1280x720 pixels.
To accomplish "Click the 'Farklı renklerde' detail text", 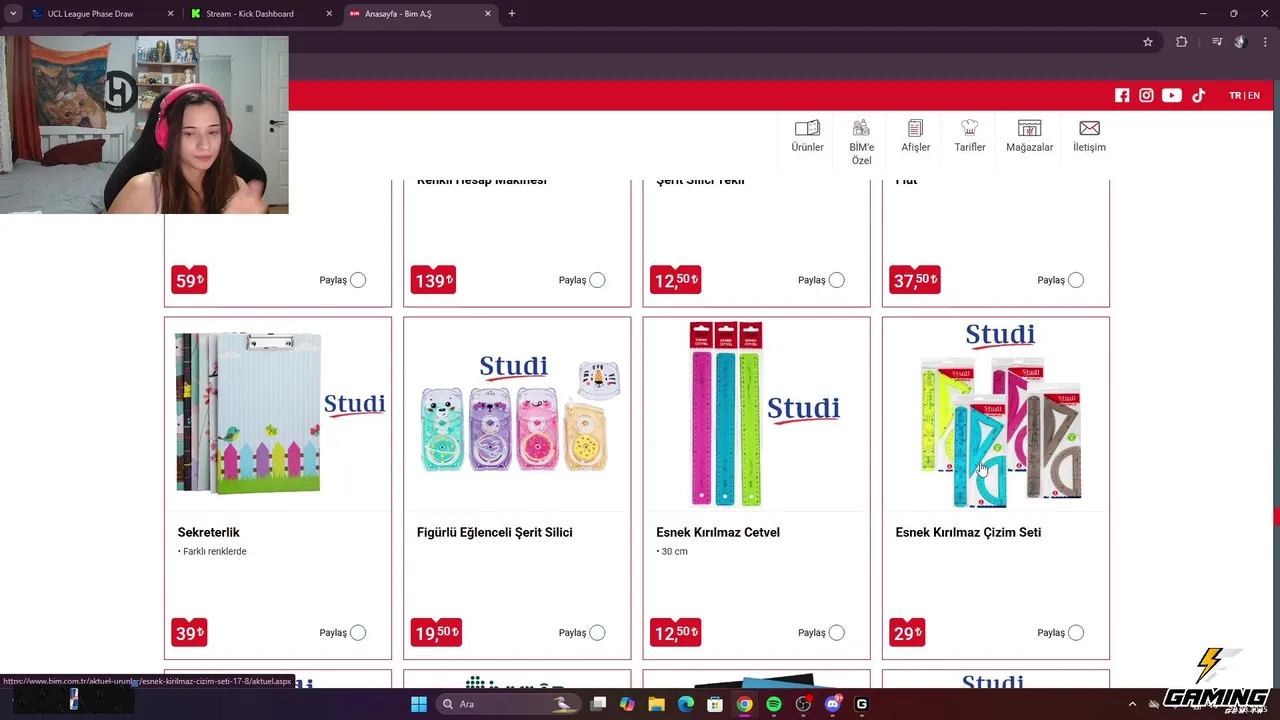I will pos(212,551).
